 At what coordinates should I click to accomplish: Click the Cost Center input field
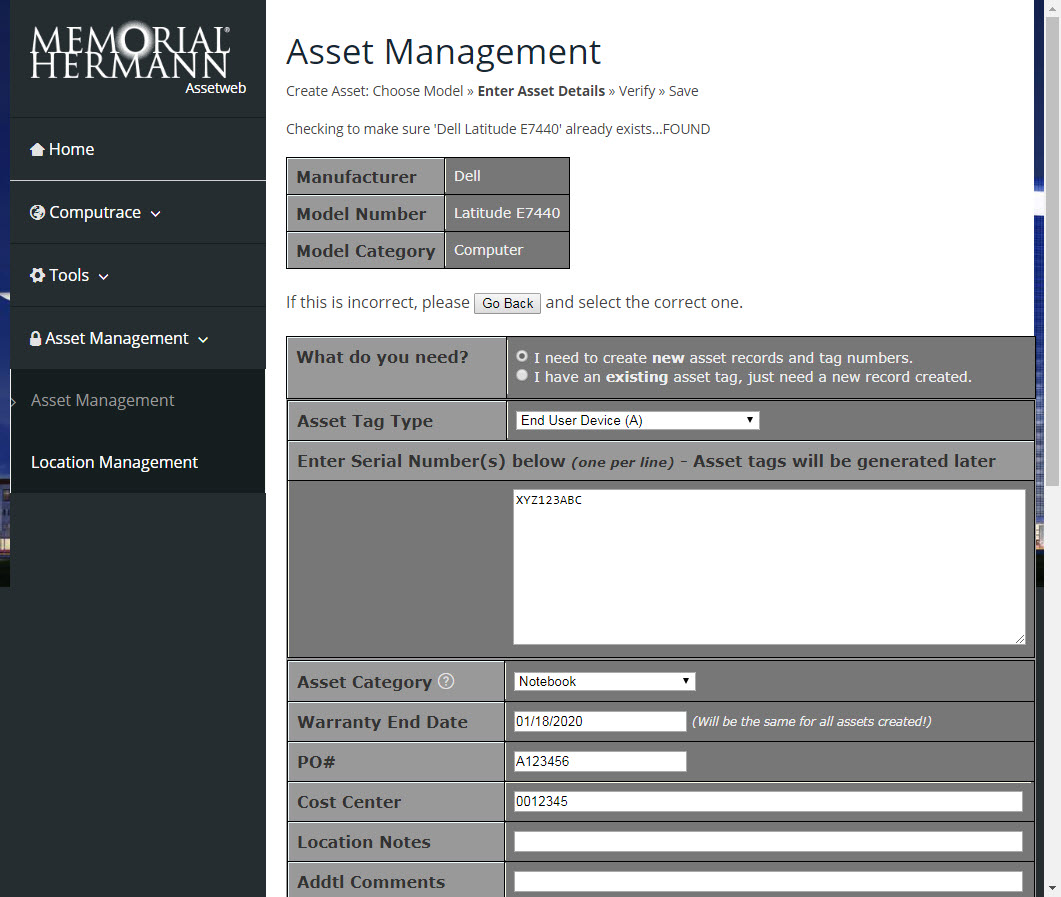(768, 802)
